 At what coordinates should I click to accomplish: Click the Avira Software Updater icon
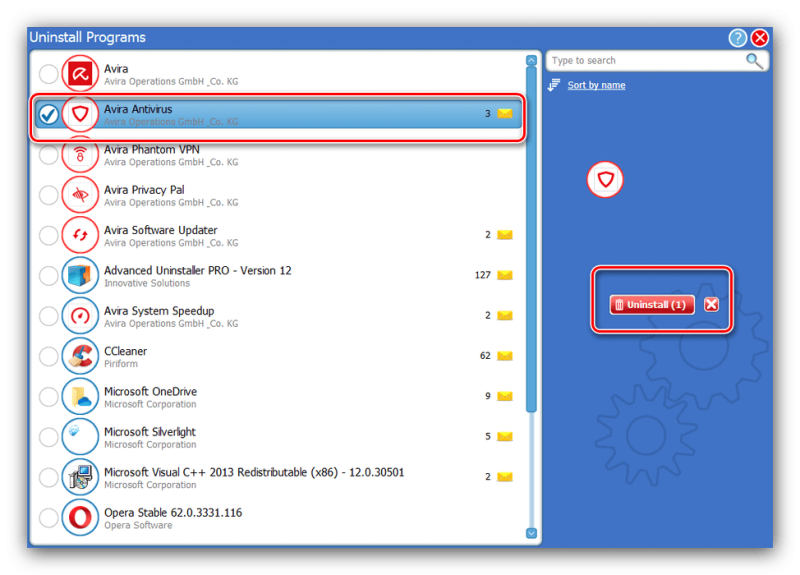point(80,235)
